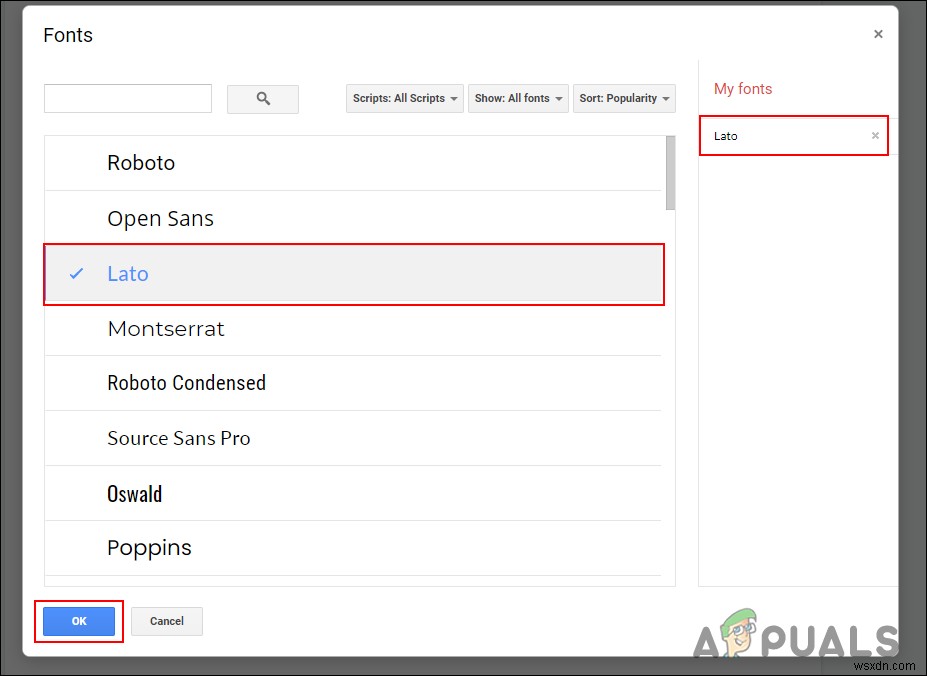927x676 pixels.
Task: Select Lato in My fonts list
Action: coord(727,136)
